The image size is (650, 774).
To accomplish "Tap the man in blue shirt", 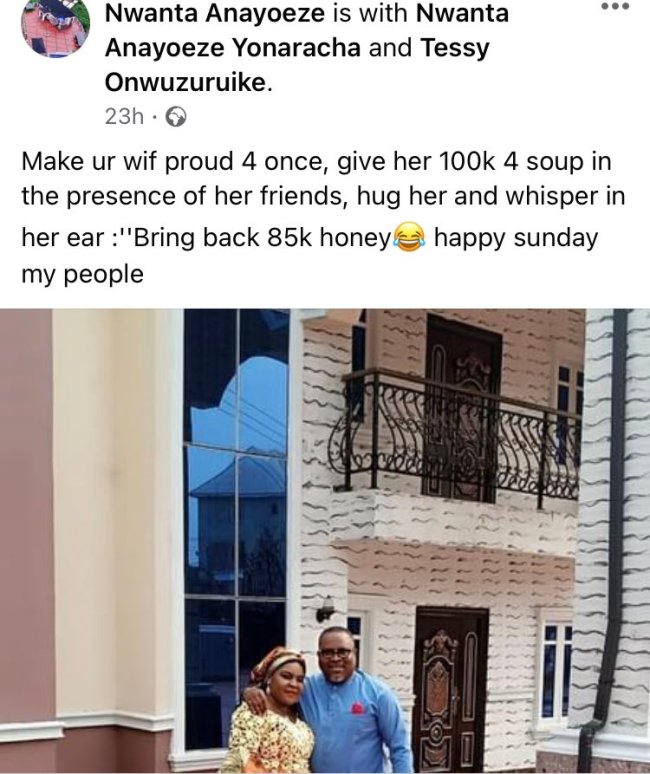I will coord(352,704).
